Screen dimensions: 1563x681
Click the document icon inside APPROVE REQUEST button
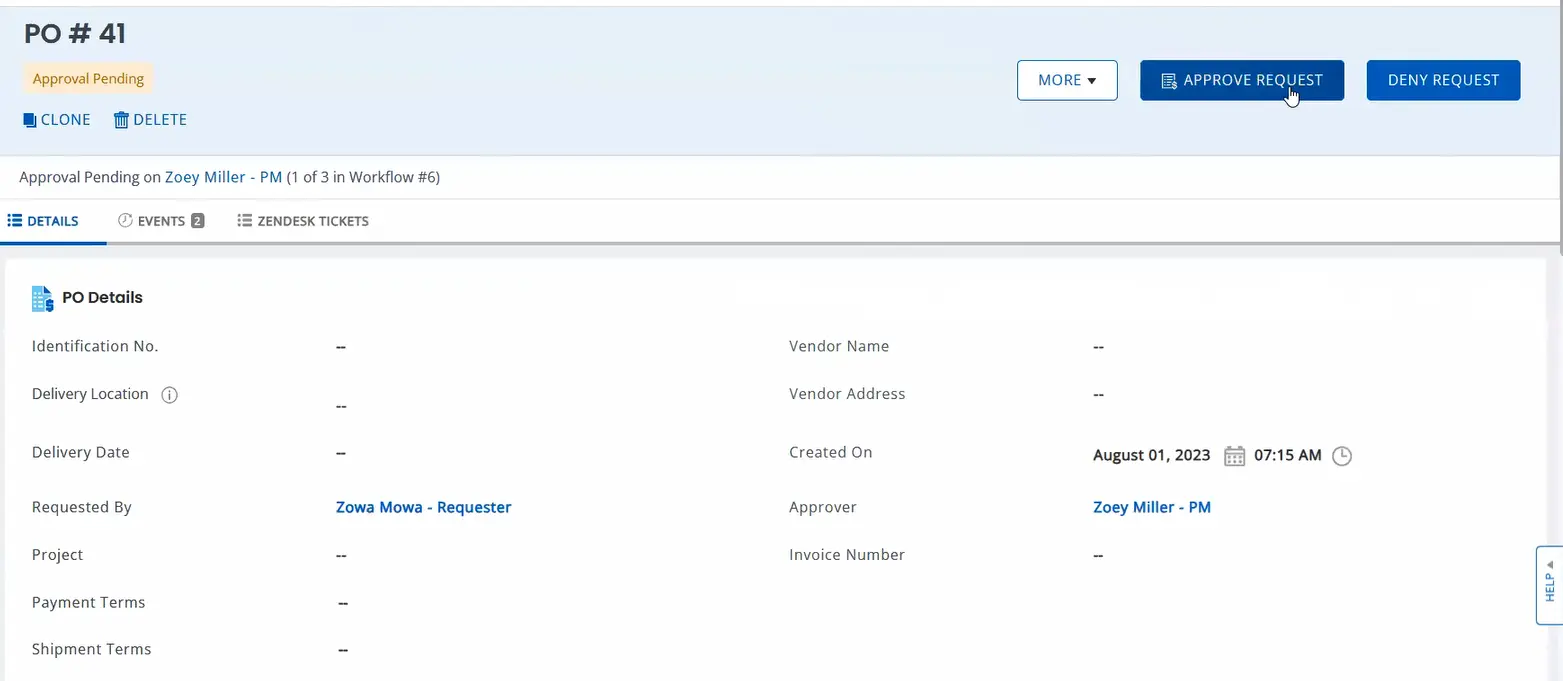[1168, 80]
